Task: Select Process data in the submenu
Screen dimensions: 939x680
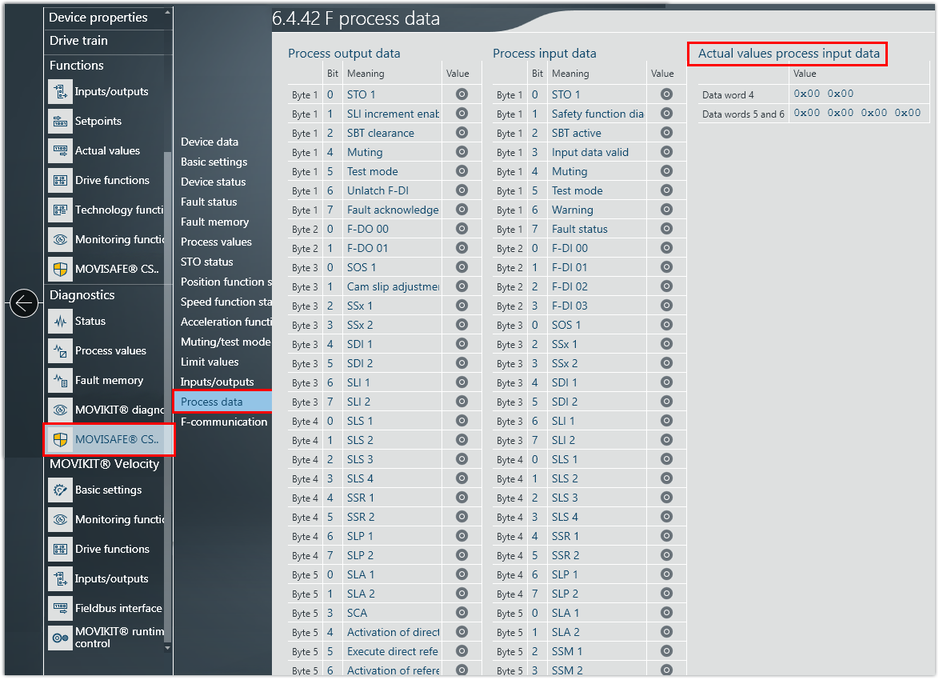Action: point(212,402)
